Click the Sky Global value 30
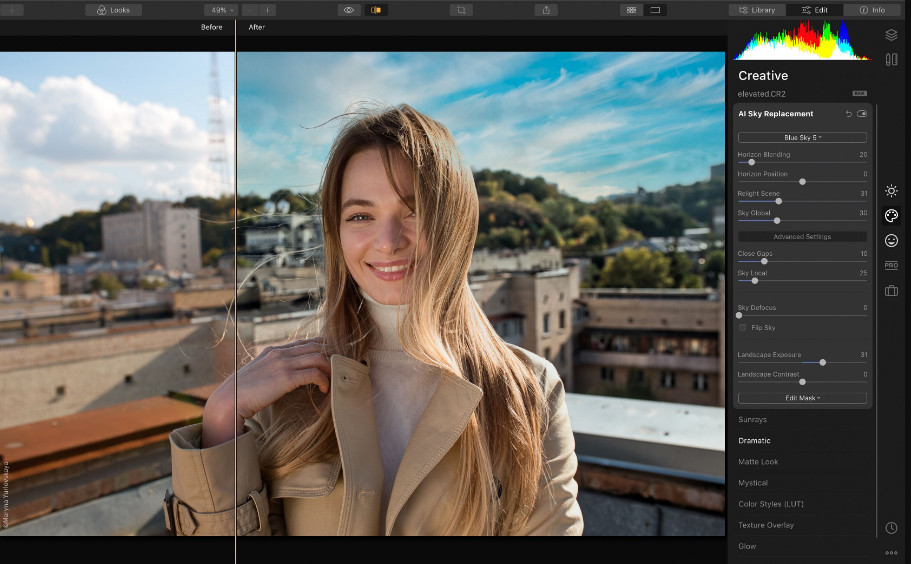Image resolution: width=911 pixels, height=564 pixels. pyautogui.click(x=863, y=213)
